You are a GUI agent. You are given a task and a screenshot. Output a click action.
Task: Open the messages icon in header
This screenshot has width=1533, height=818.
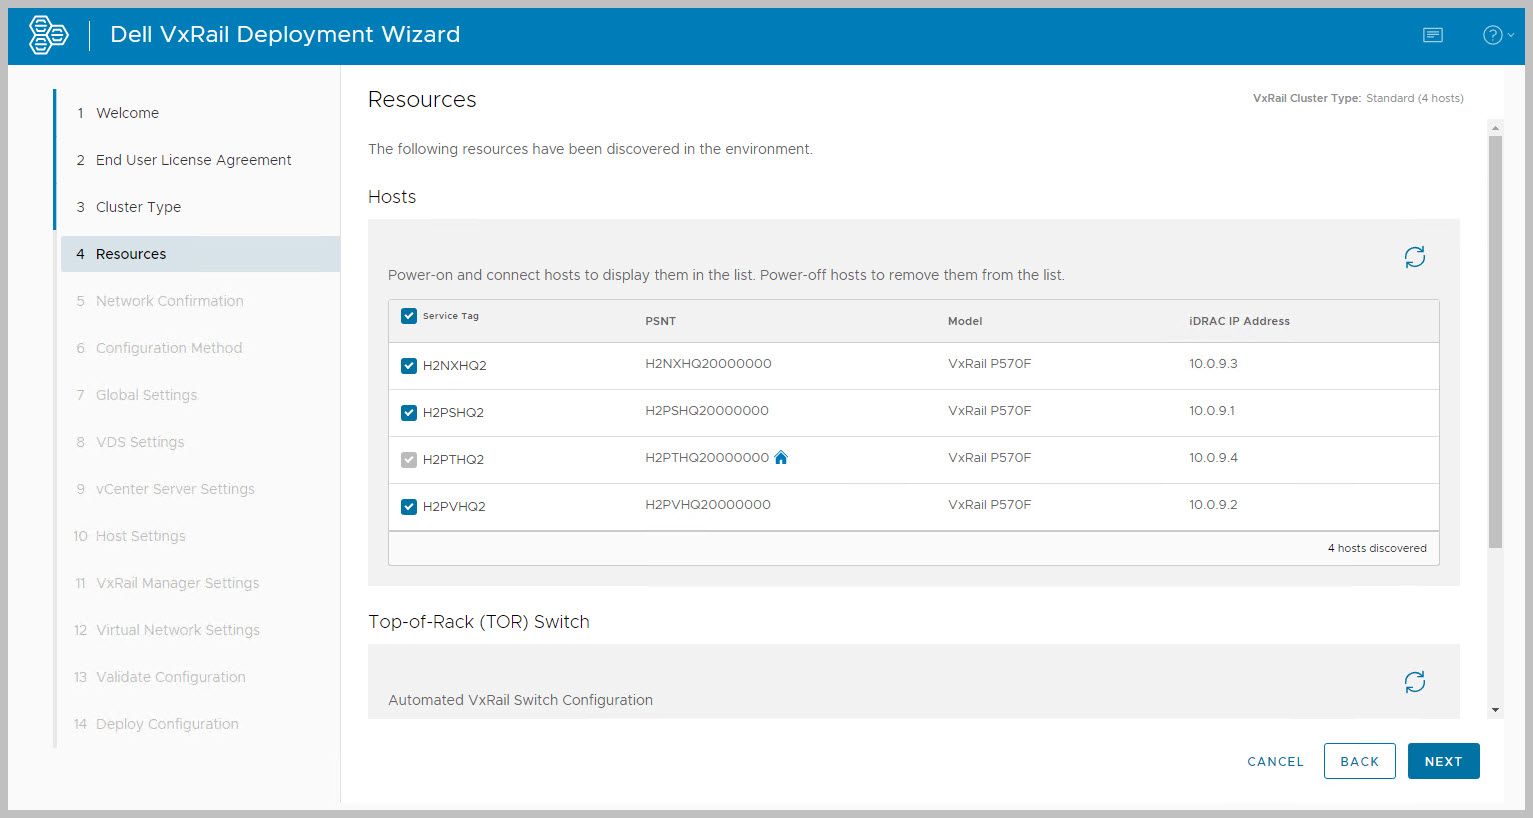pyautogui.click(x=1432, y=35)
